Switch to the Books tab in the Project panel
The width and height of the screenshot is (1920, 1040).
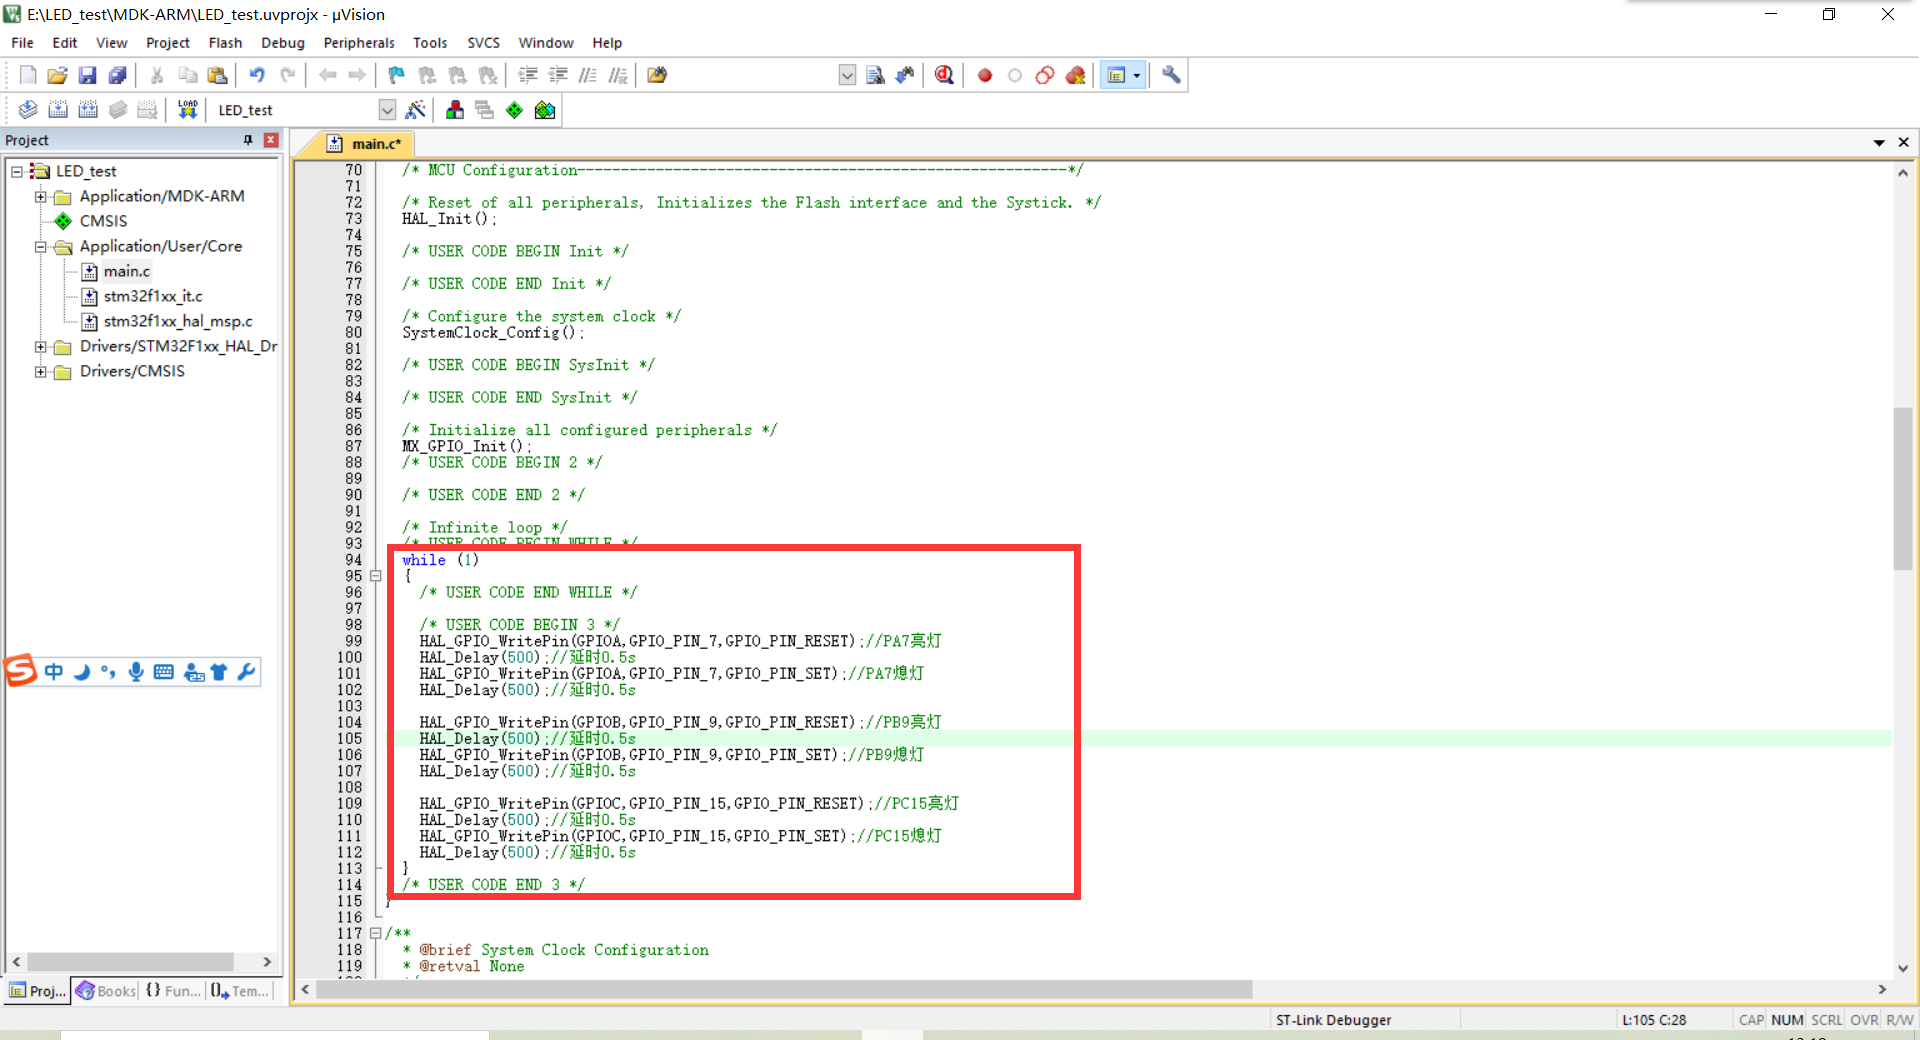tap(106, 991)
